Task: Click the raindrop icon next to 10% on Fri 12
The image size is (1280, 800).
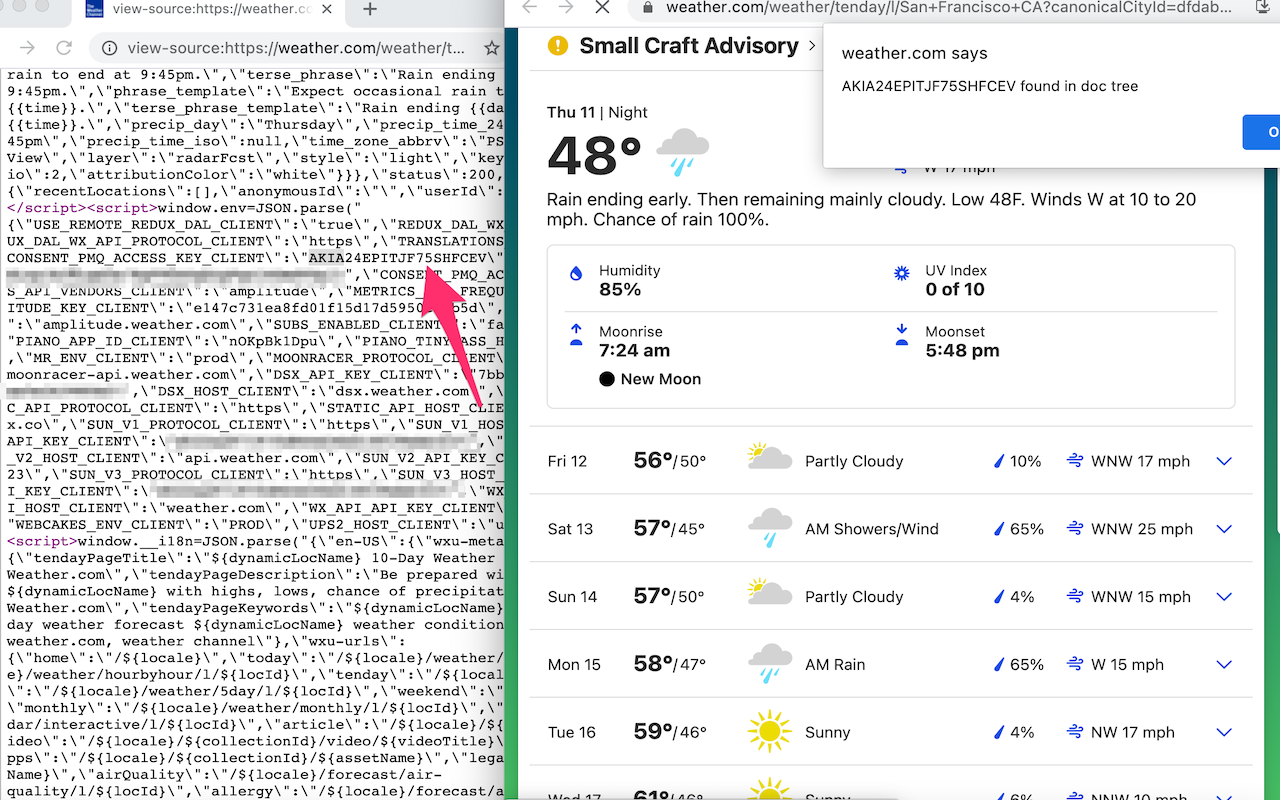Action: pyautogui.click(x=998, y=461)
